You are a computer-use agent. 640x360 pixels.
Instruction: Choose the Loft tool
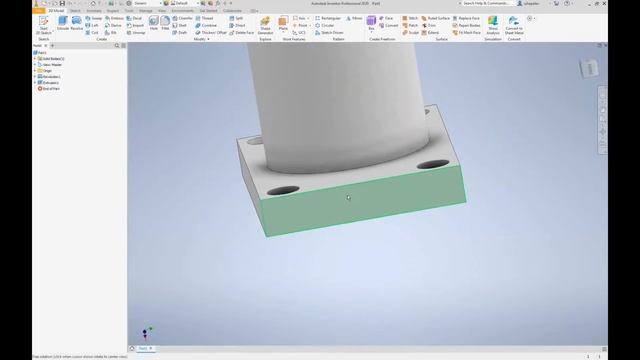point(92,25)
